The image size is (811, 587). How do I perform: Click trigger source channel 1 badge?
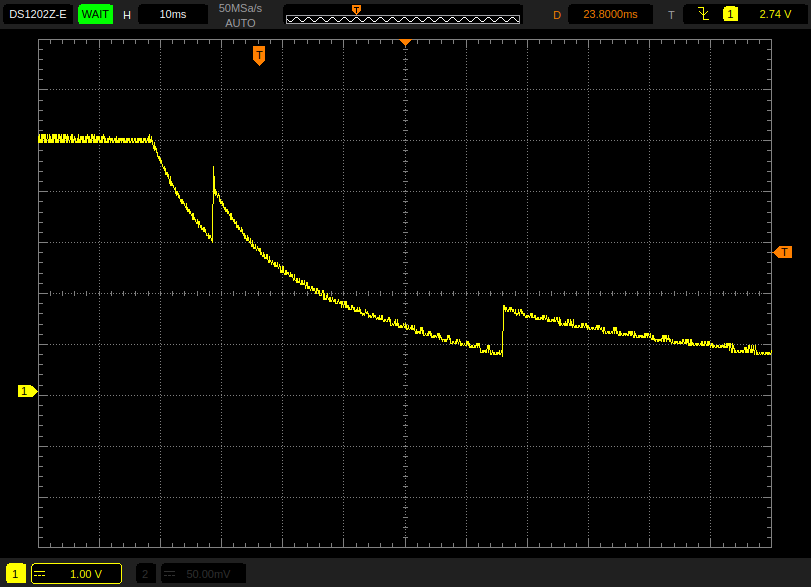tap(730, 14)
